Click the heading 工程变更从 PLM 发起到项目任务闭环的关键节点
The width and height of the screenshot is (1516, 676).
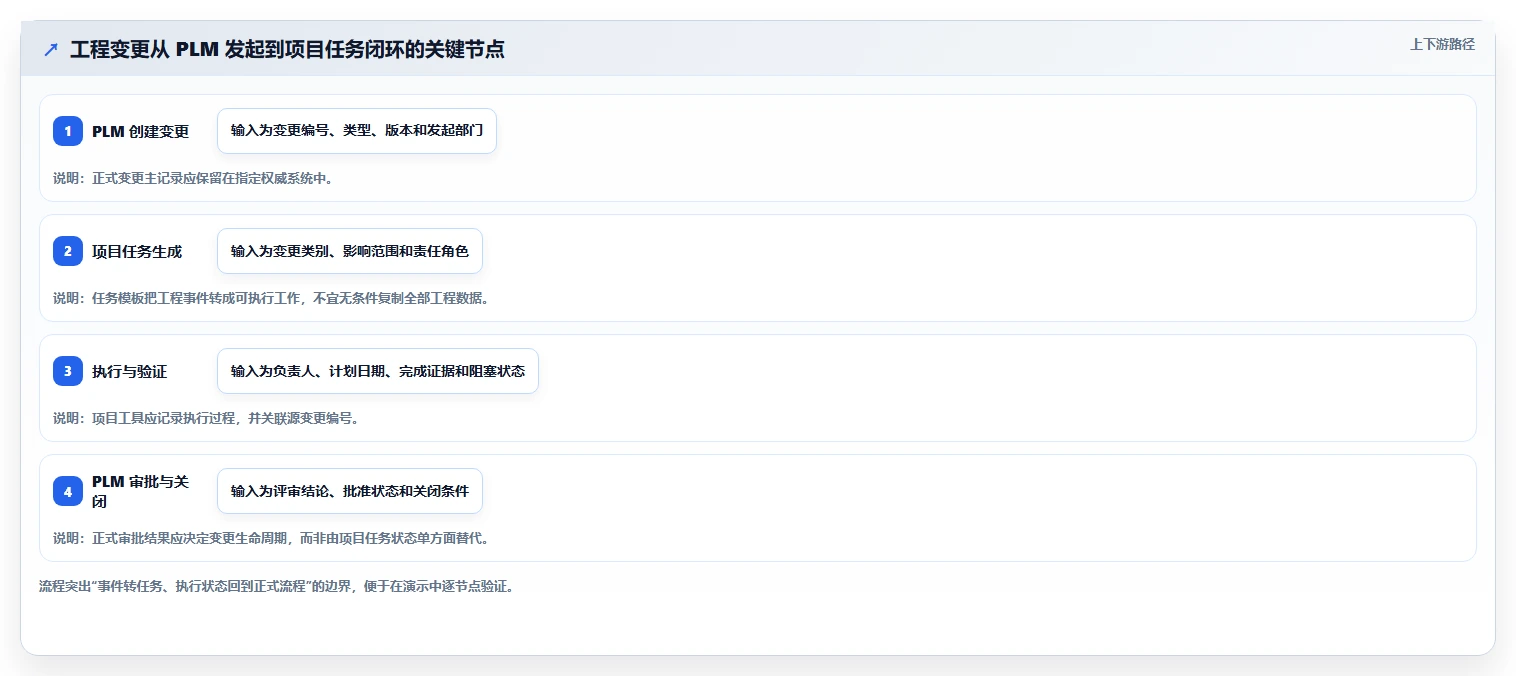[287, 49]
